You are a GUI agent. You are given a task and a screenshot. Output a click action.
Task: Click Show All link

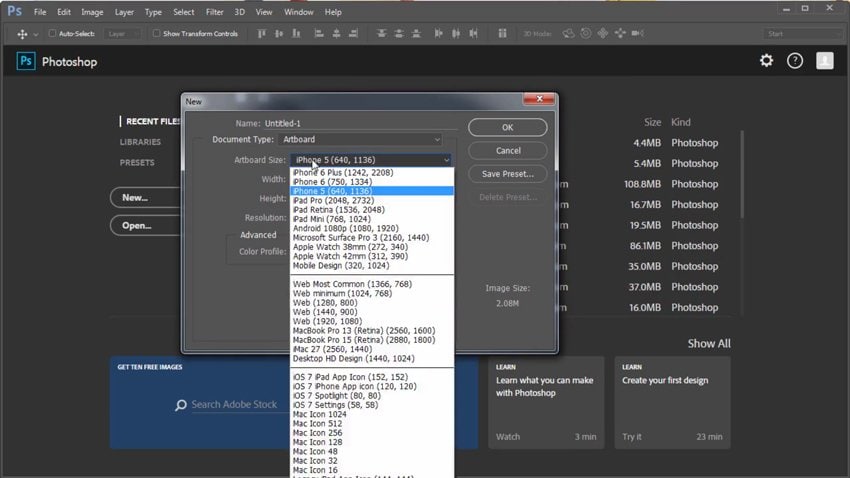click(x=709, y=344)
